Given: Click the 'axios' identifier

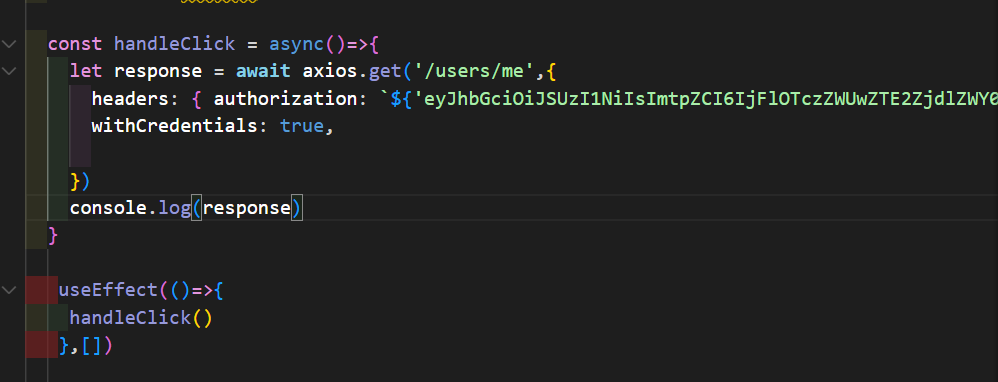Looking at the screenshot, I should (329, 71).
